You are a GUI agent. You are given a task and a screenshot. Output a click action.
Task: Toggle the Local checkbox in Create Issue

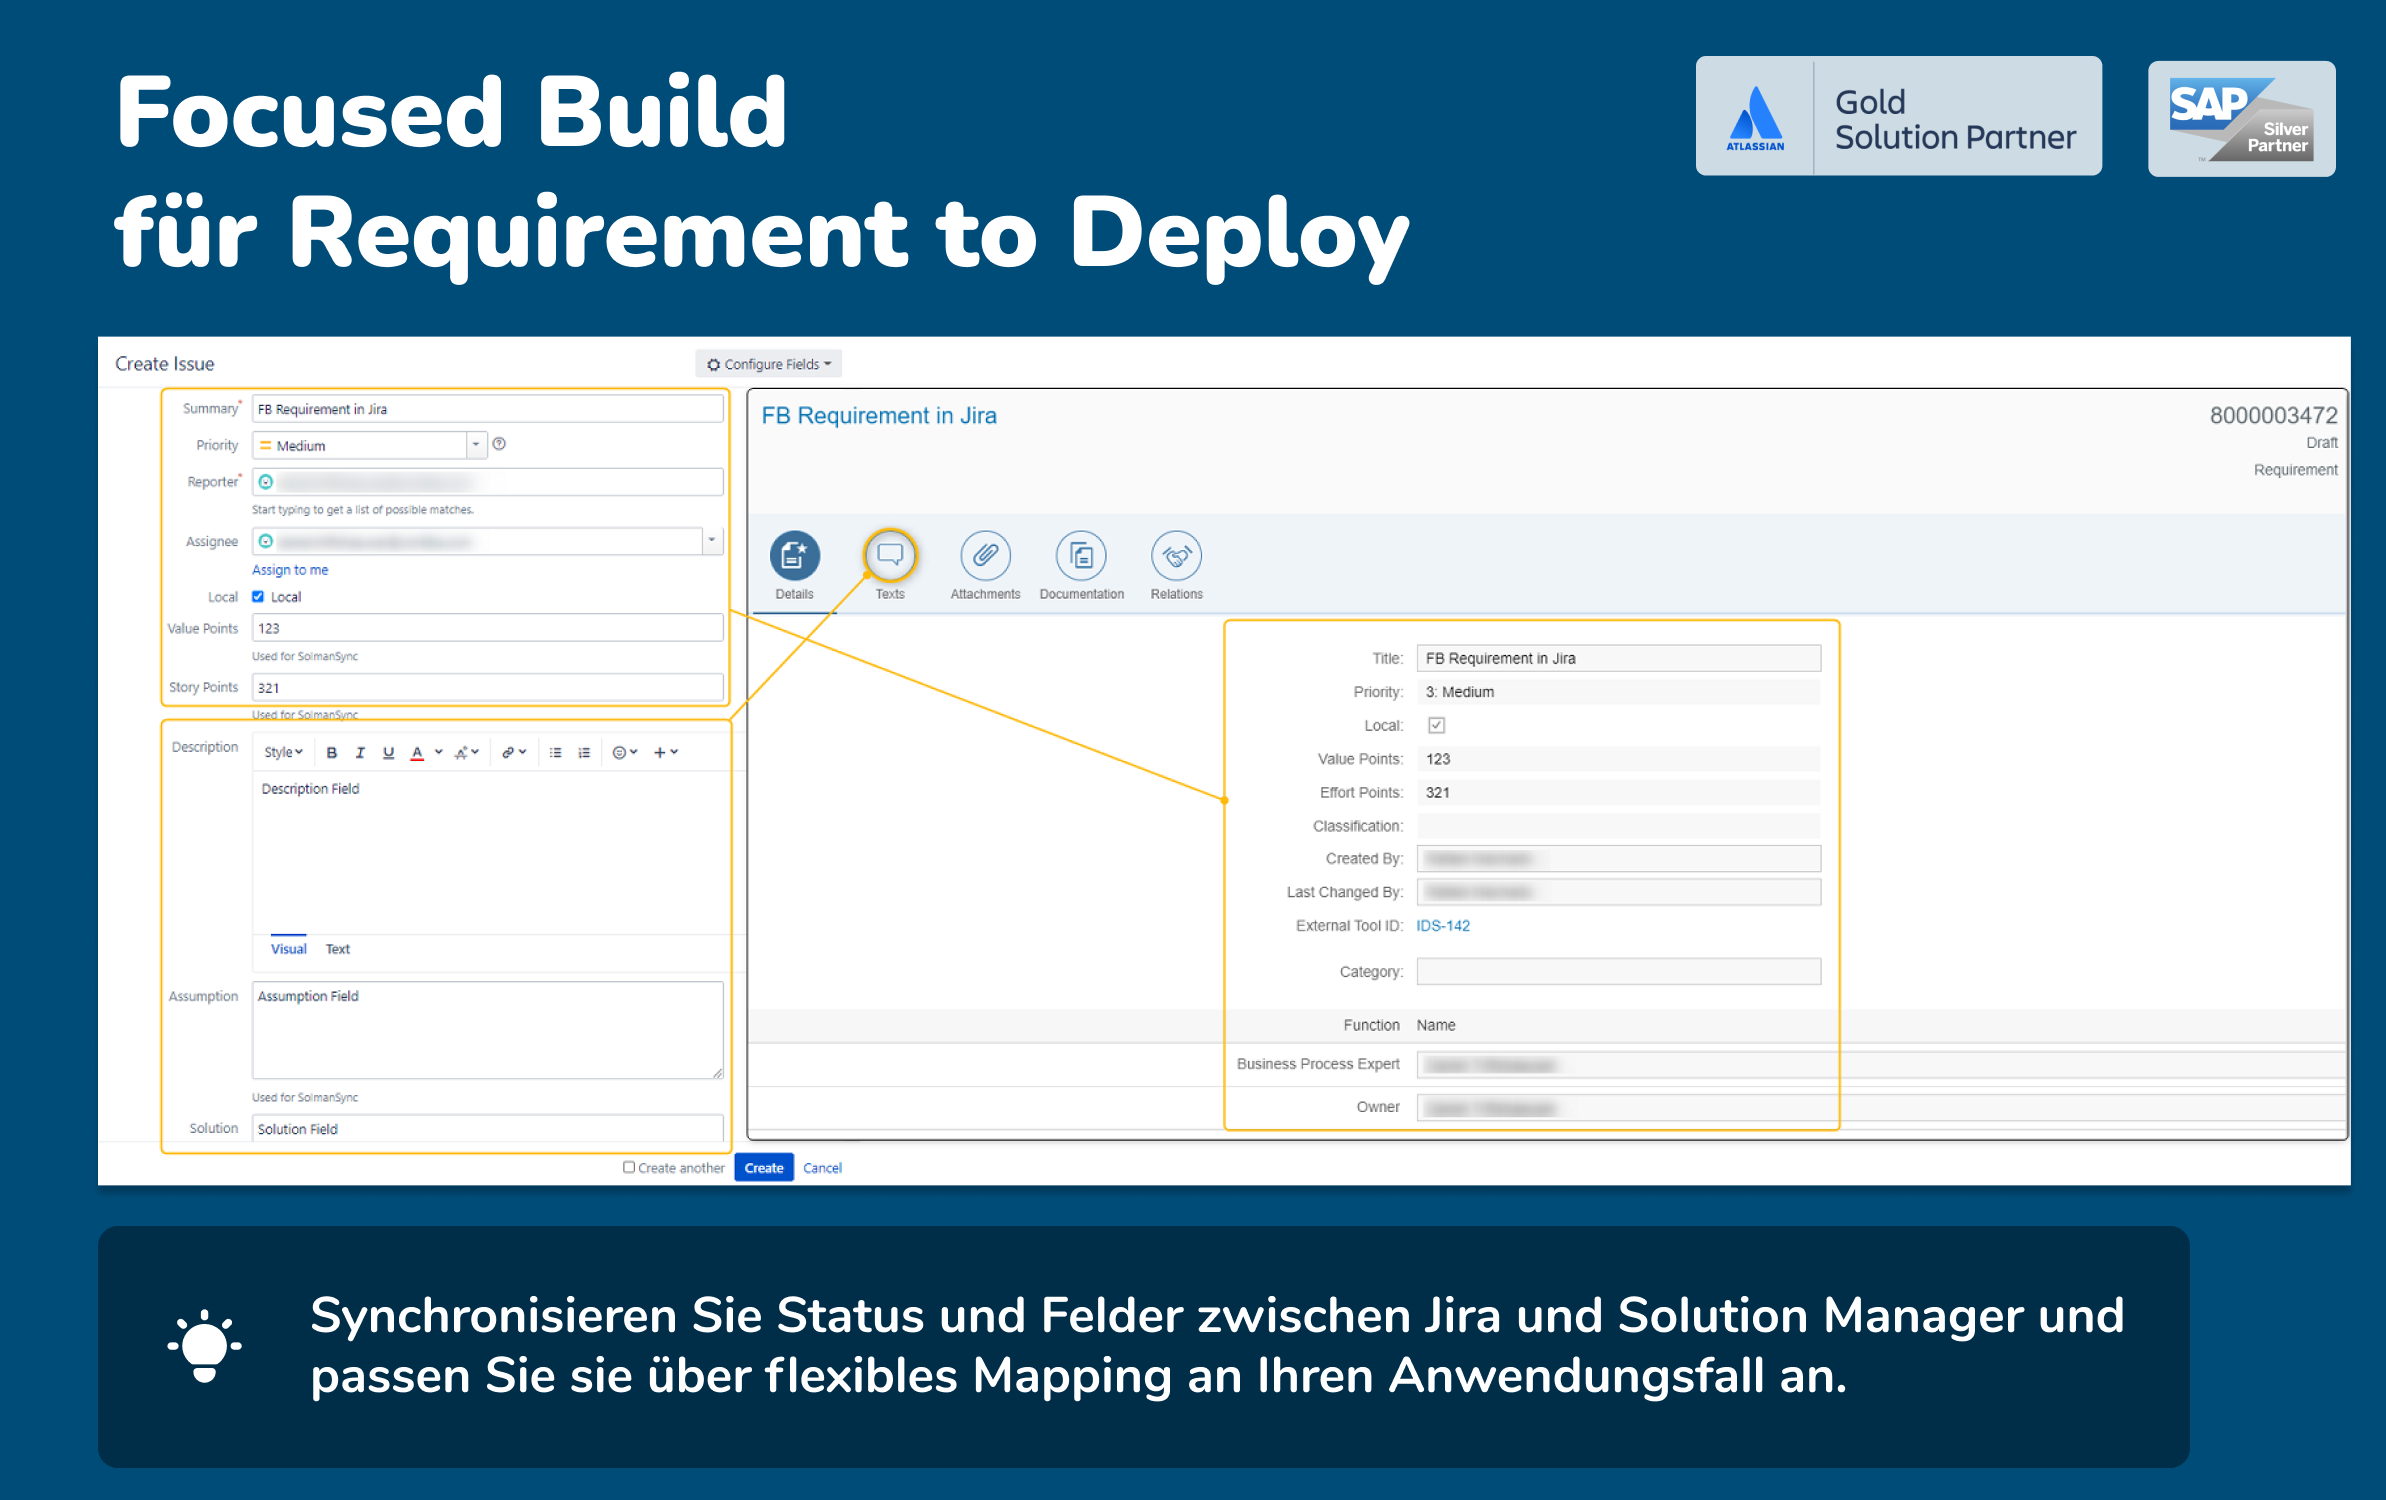pos(258,597)
